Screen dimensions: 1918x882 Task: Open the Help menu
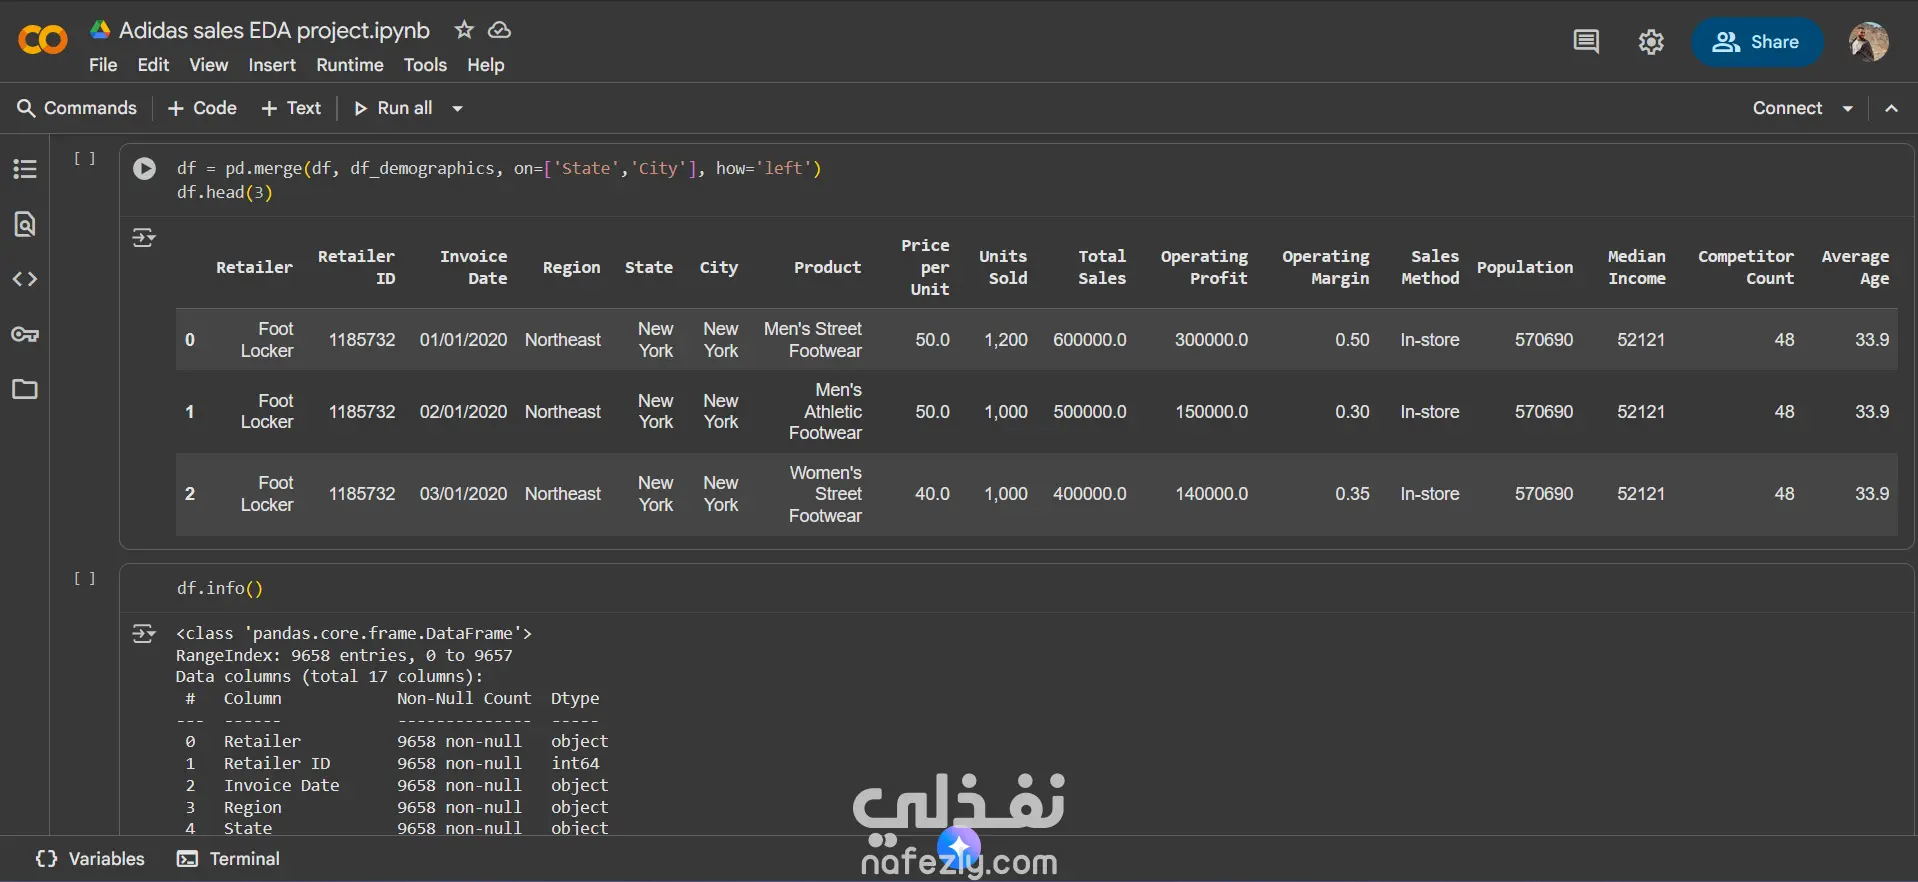tap(486, 65)
